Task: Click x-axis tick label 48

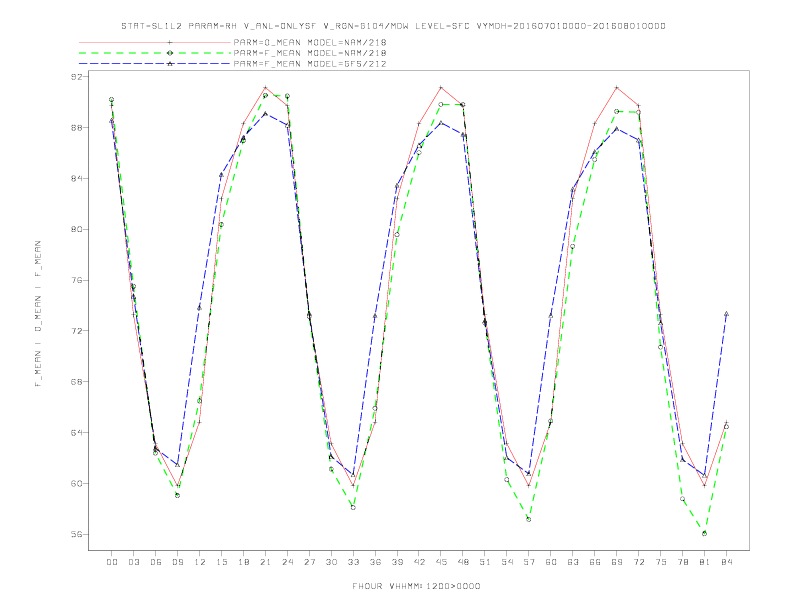Action: 463,562
